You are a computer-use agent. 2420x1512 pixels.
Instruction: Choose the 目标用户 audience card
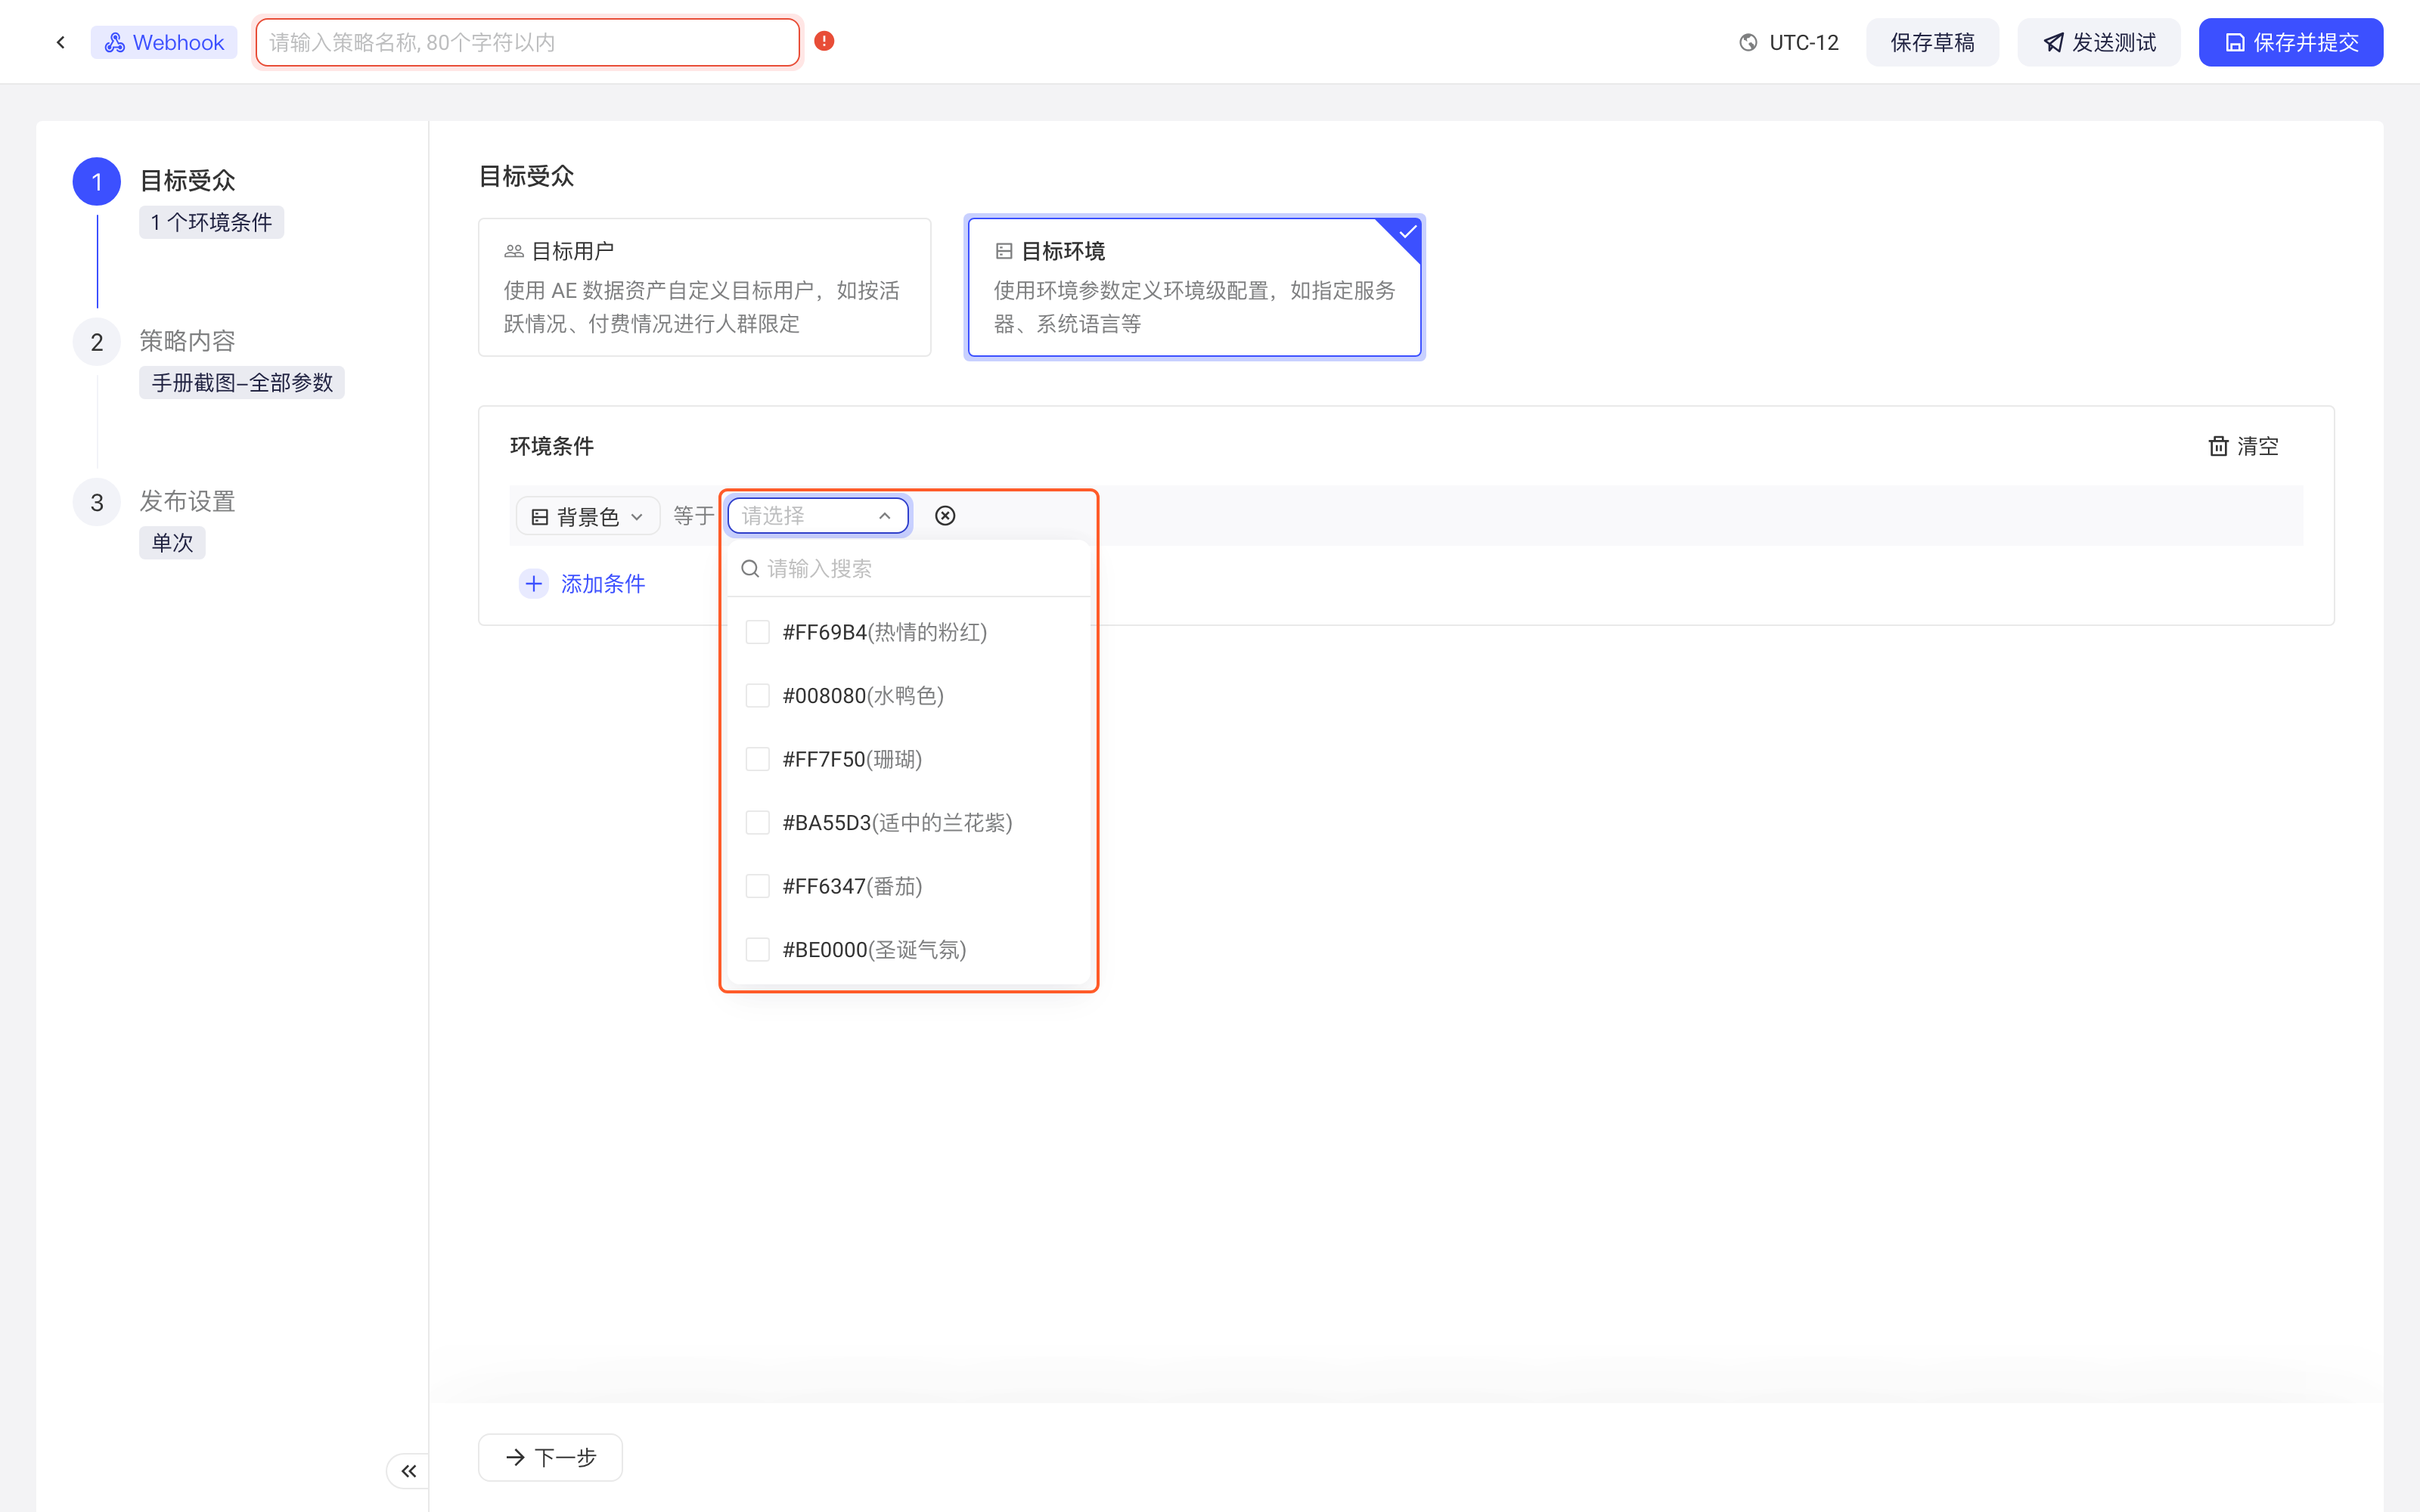pyautogui.click(x=704, y=287)
